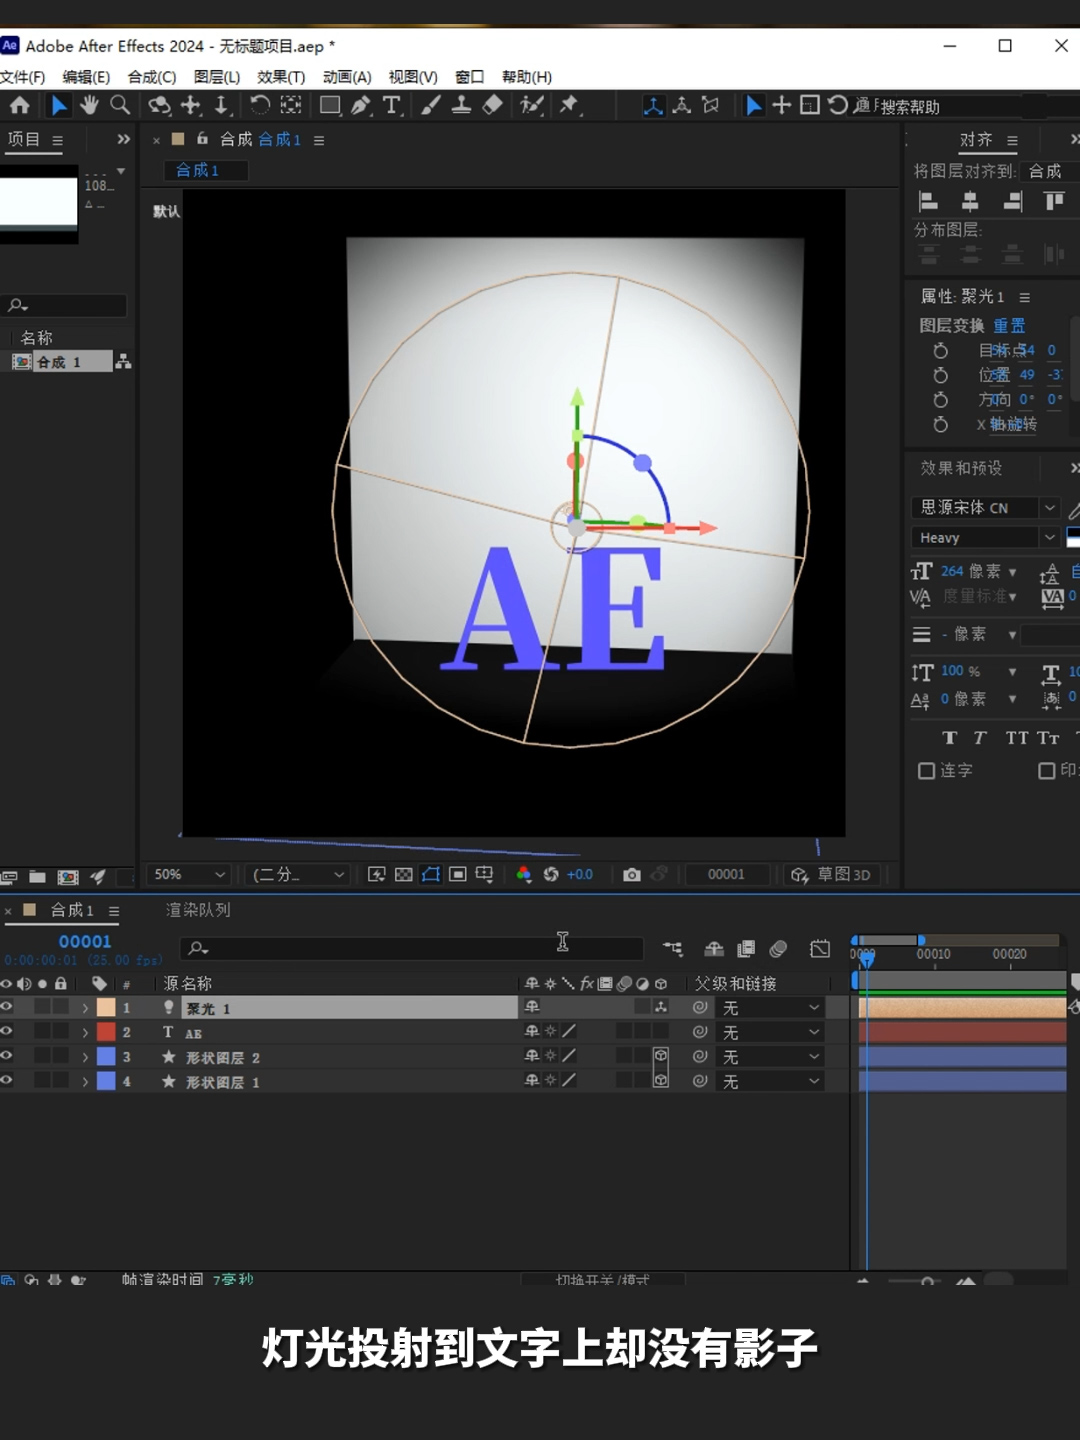Viewport: 1080px width, 1440px height.
Task: Select the Pen tool
Action: coord(361,105)
